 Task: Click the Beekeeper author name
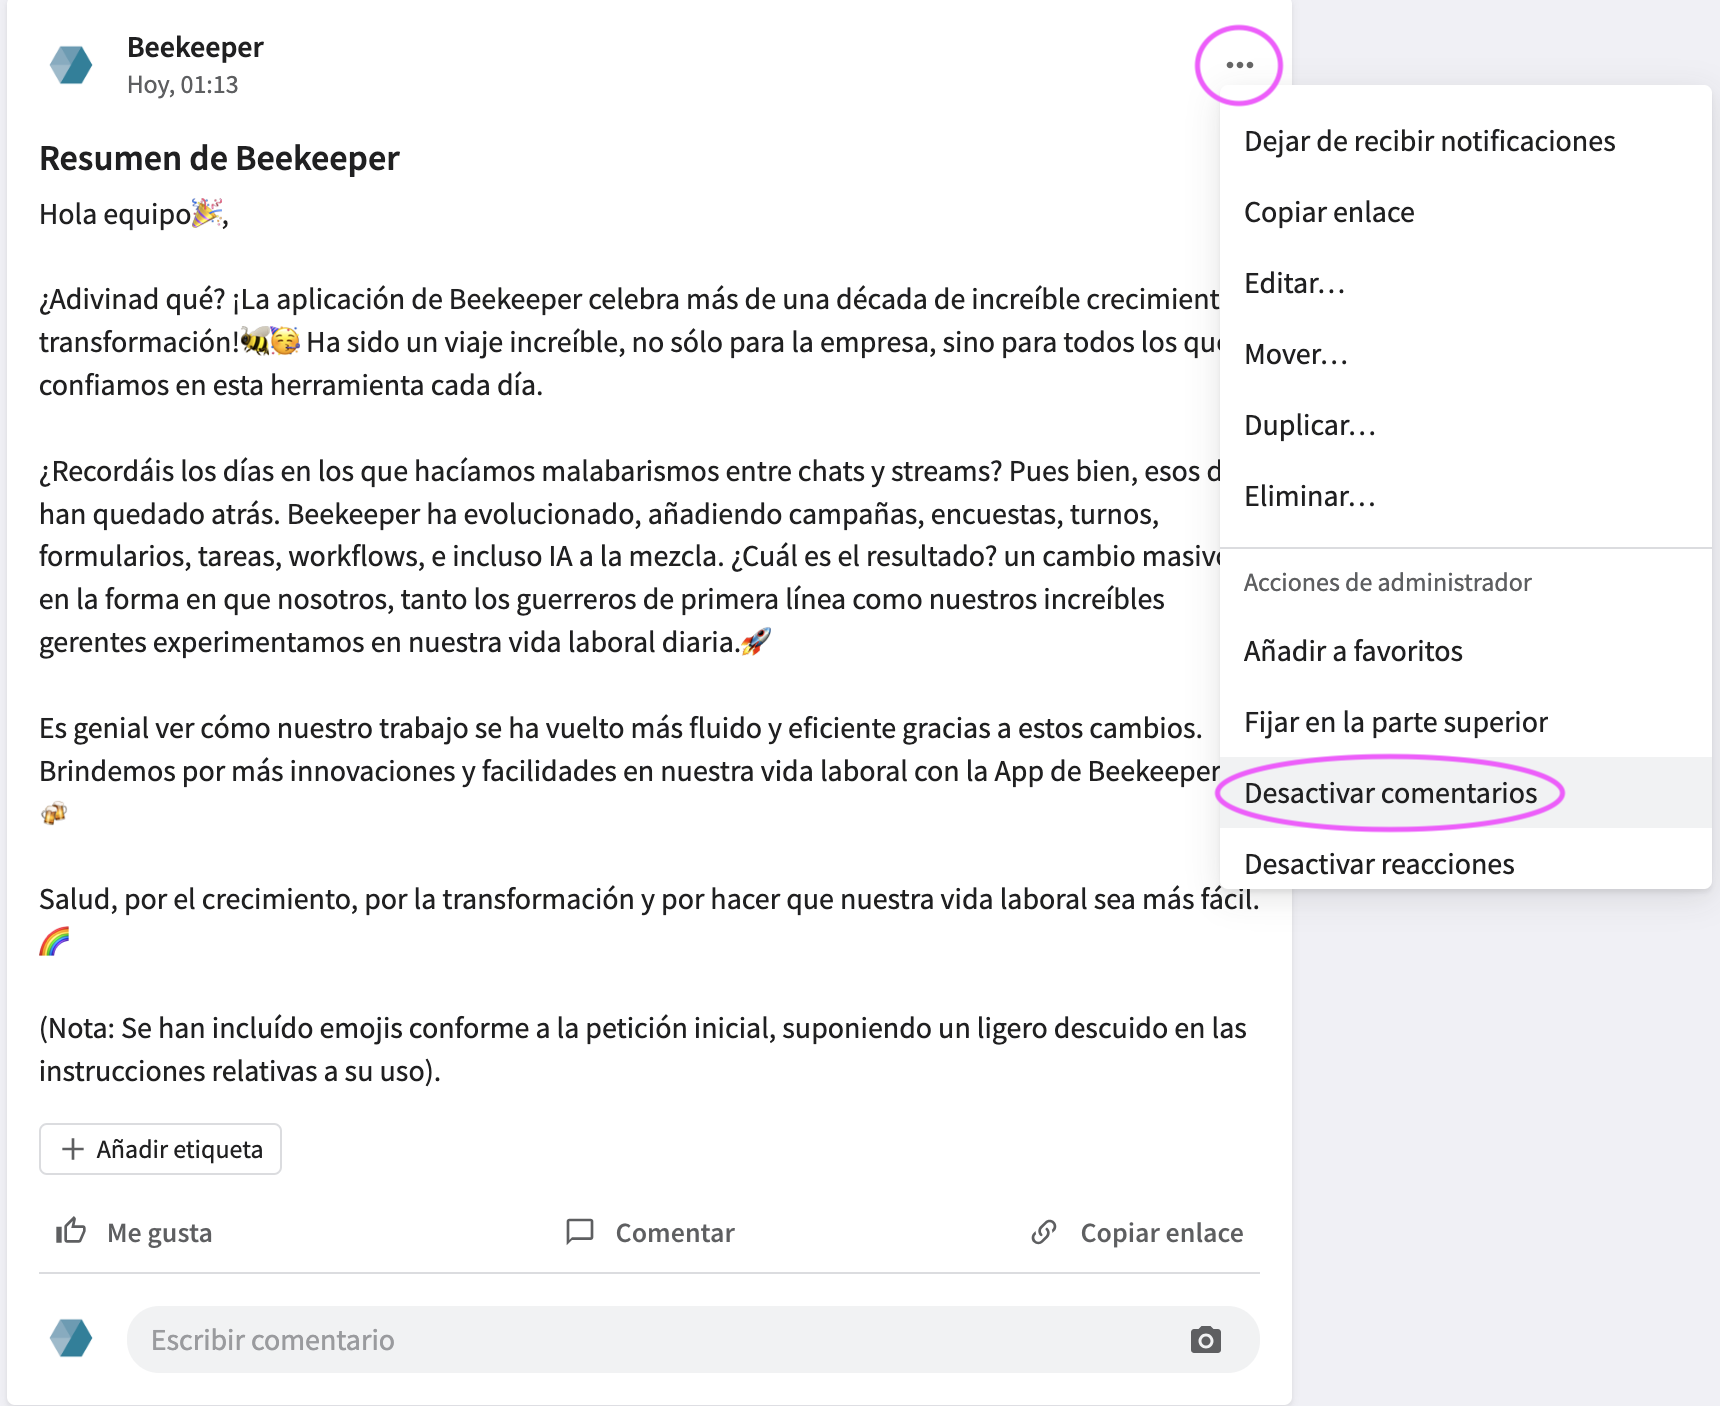(195, 47)
